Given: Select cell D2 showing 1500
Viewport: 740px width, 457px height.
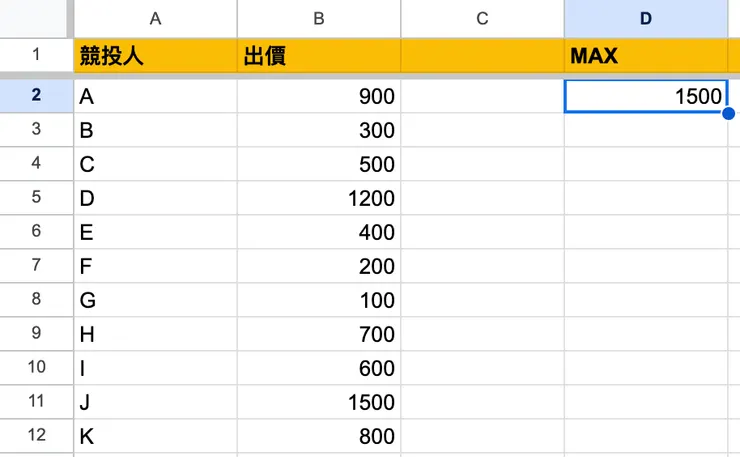Looking at the screenshot, I should (645, 96).
